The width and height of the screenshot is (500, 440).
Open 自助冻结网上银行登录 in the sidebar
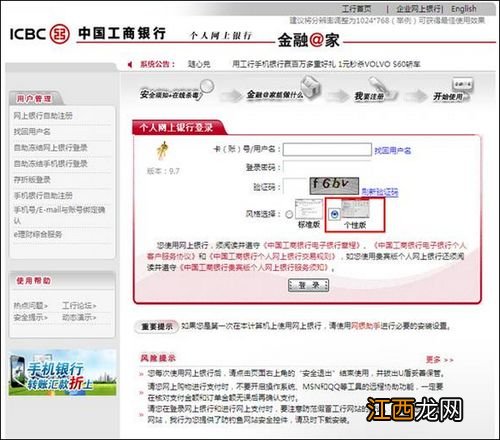coord(50,148)
